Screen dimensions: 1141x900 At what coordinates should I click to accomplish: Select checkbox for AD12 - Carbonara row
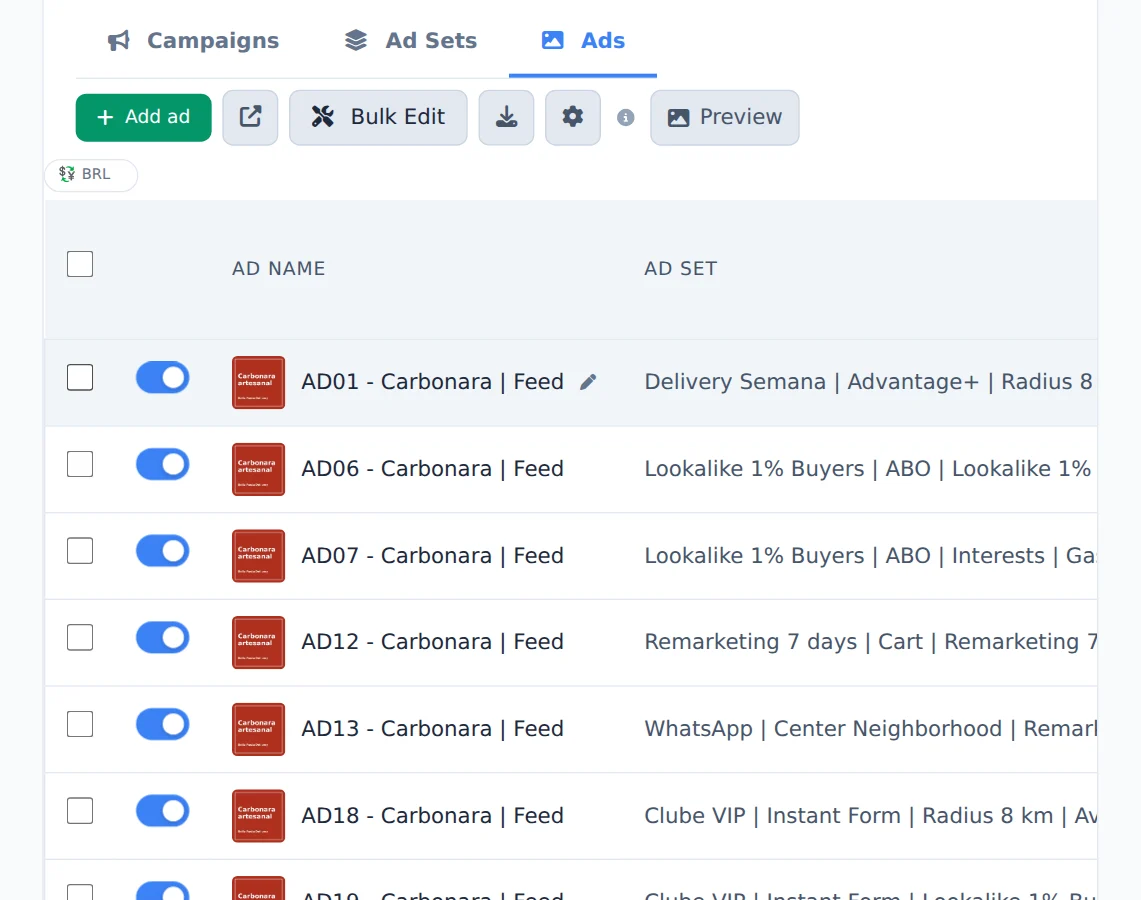click(x=80, y=637)
